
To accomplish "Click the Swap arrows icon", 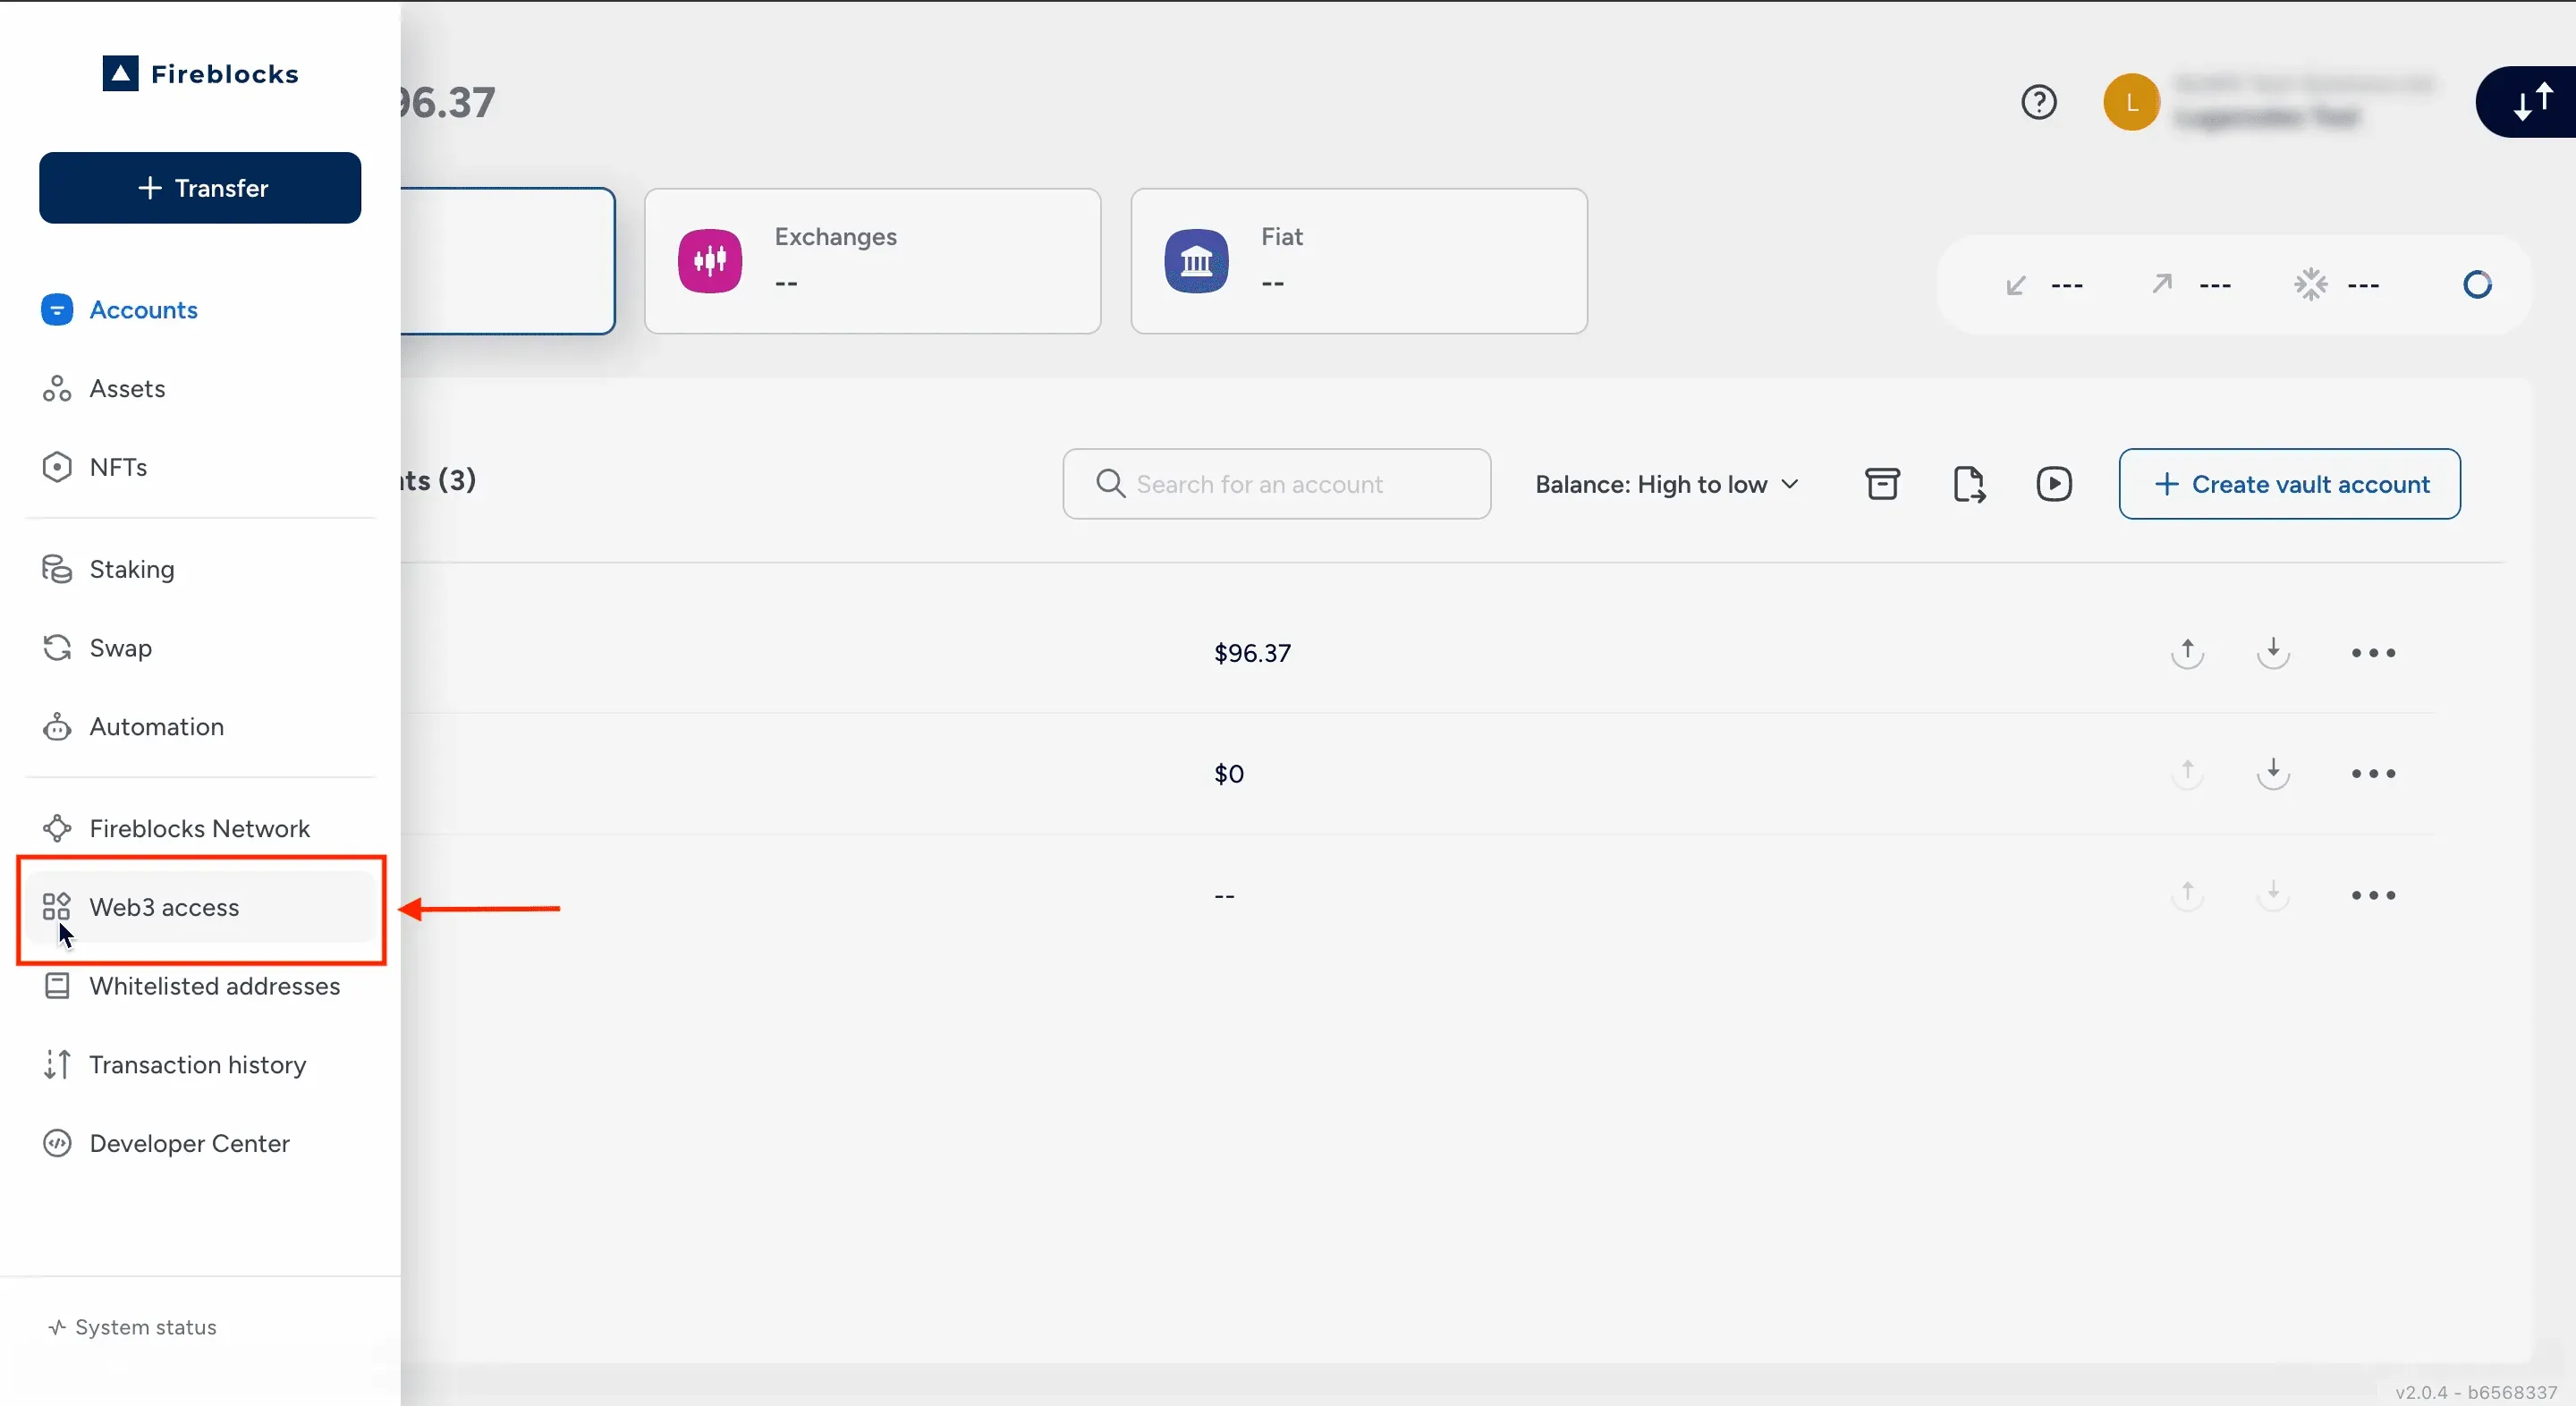I will click(57, 648).
